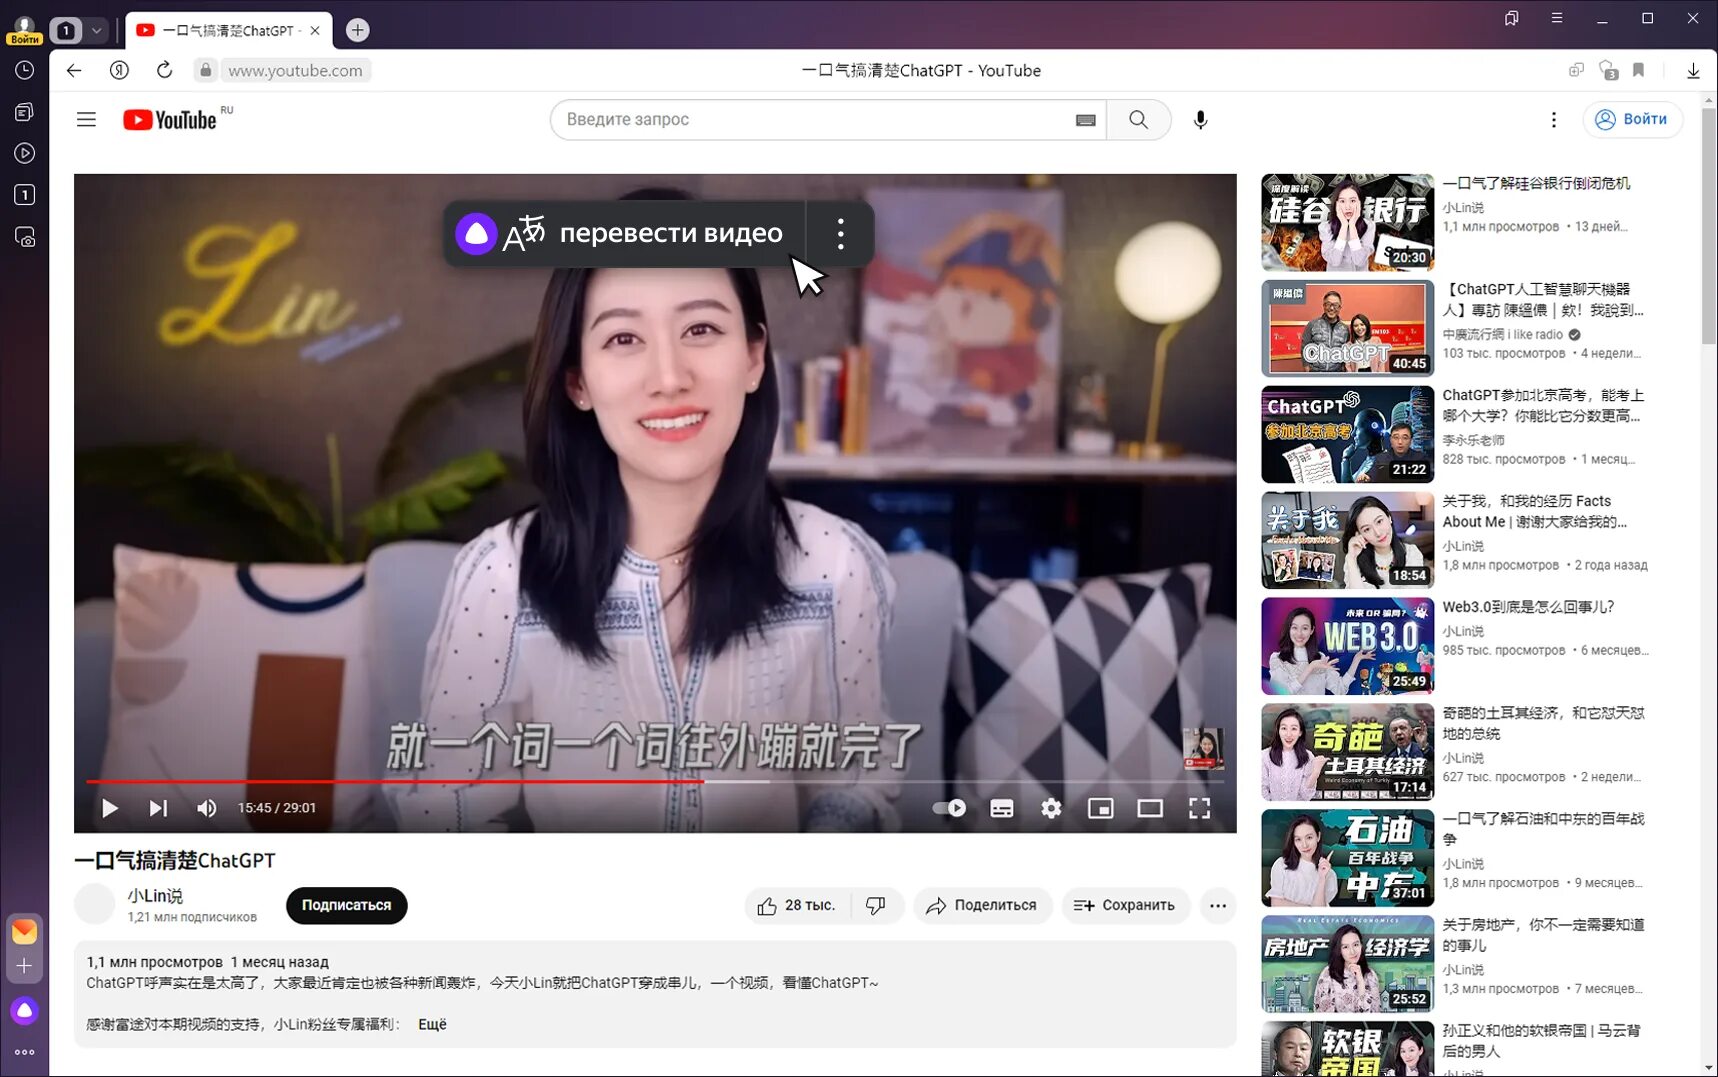Close the ChatGPT YouTube tab

click(315, 30)
